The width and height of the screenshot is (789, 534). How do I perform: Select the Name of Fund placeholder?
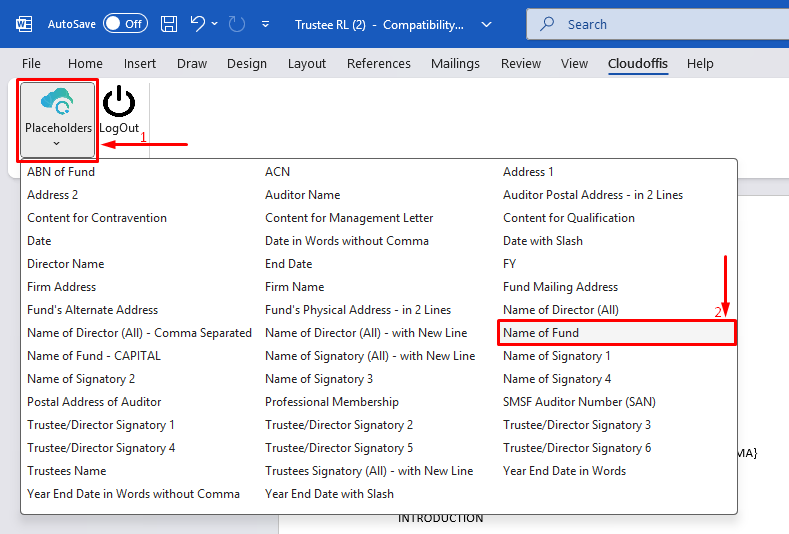[x=617, y=333]
